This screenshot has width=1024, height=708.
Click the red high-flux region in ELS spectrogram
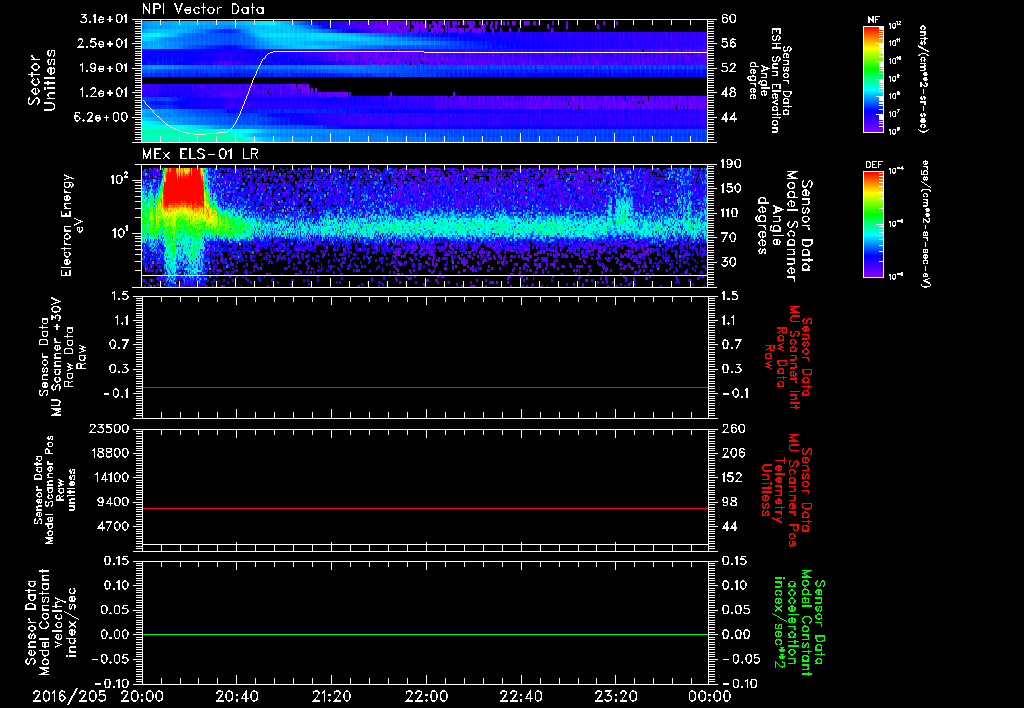[183, 187]
